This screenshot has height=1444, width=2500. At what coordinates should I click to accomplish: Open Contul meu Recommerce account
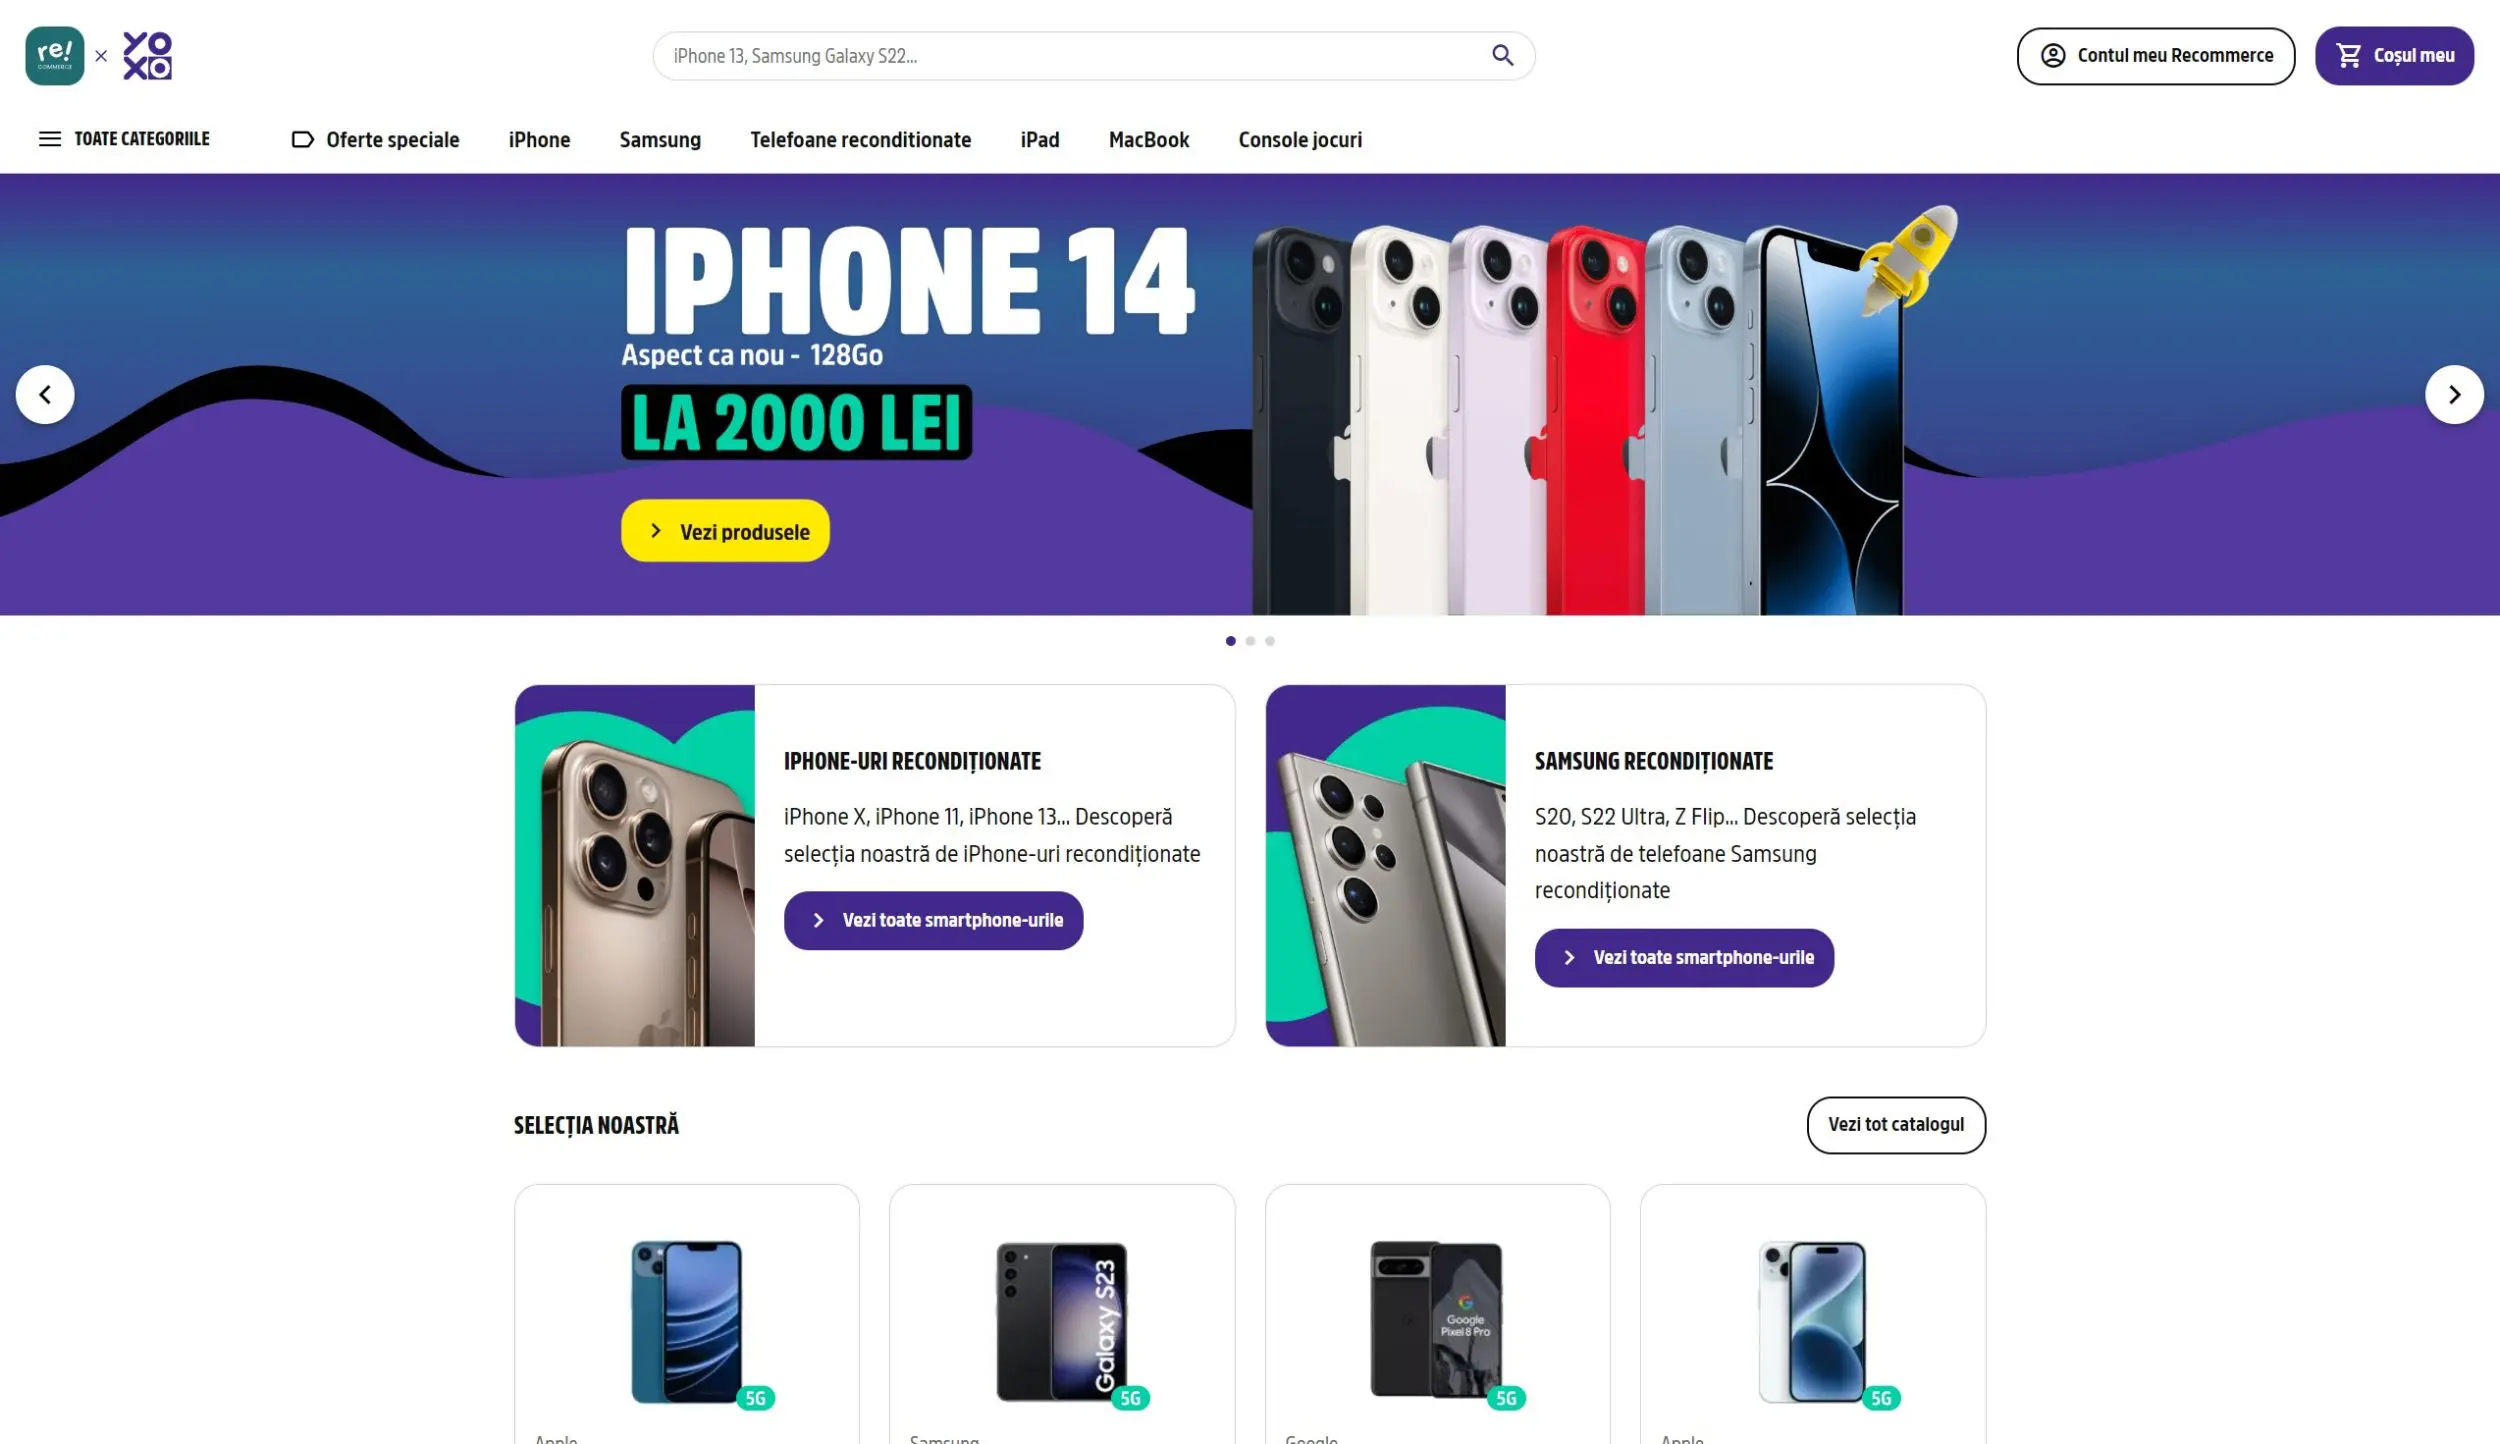[2155, 56]
